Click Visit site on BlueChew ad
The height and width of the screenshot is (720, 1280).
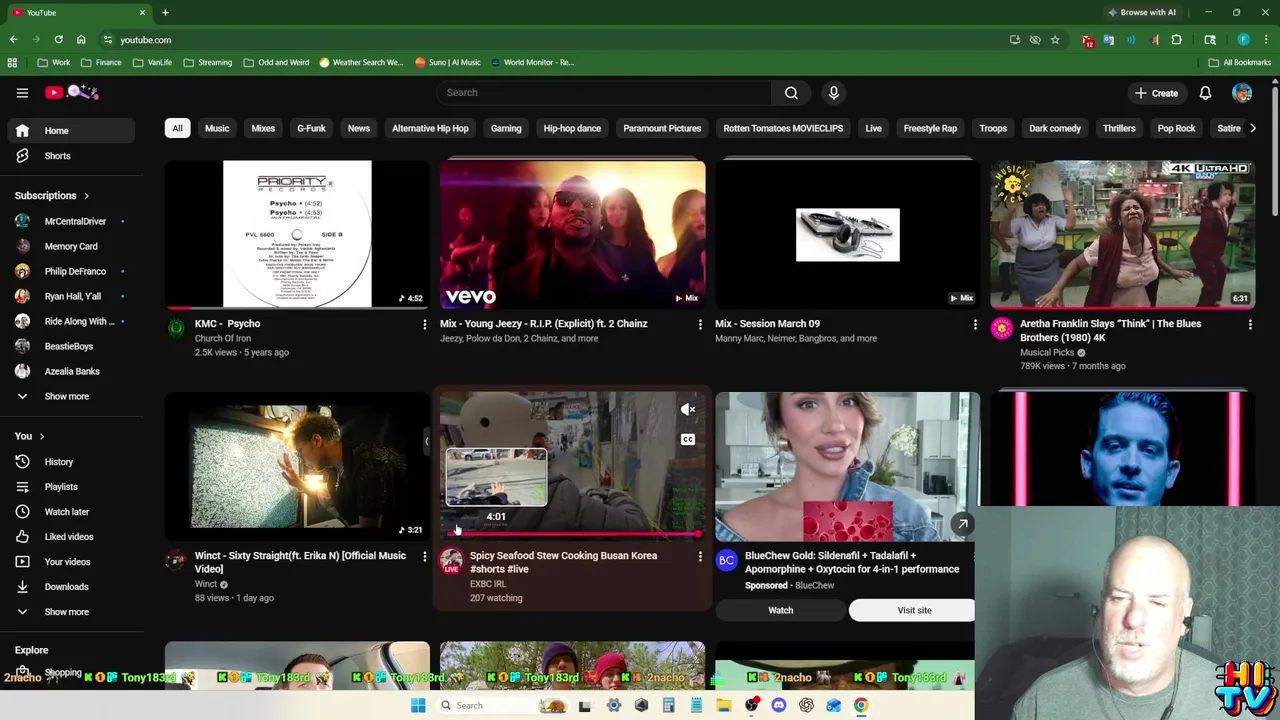[x=914, y=610]
